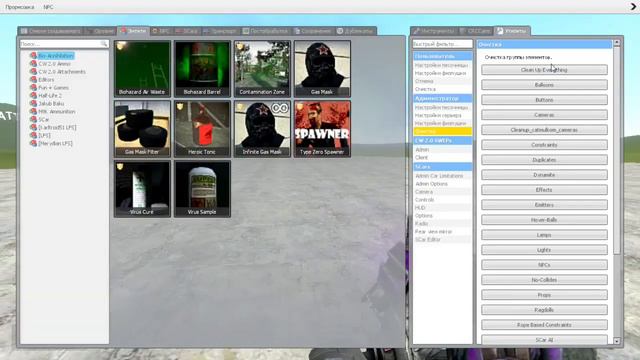The image size is (640, 360).
Task: Open the Editors category icon
Action: pyautogui.click(x=33, y=80)
